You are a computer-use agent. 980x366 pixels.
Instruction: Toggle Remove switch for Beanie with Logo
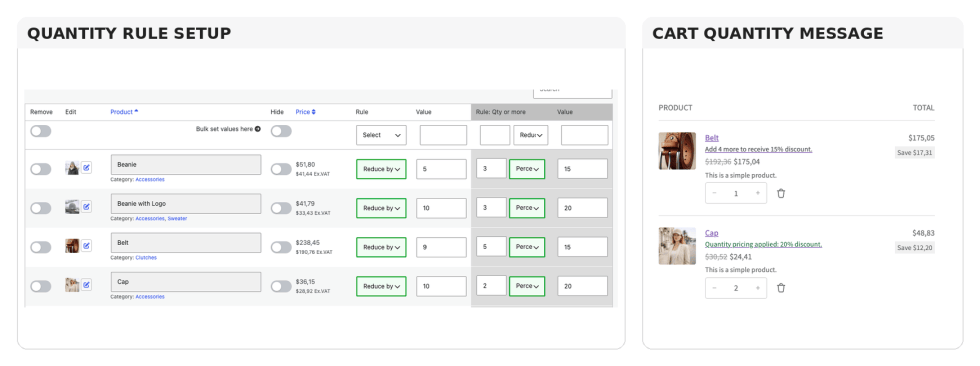(41, 208)
